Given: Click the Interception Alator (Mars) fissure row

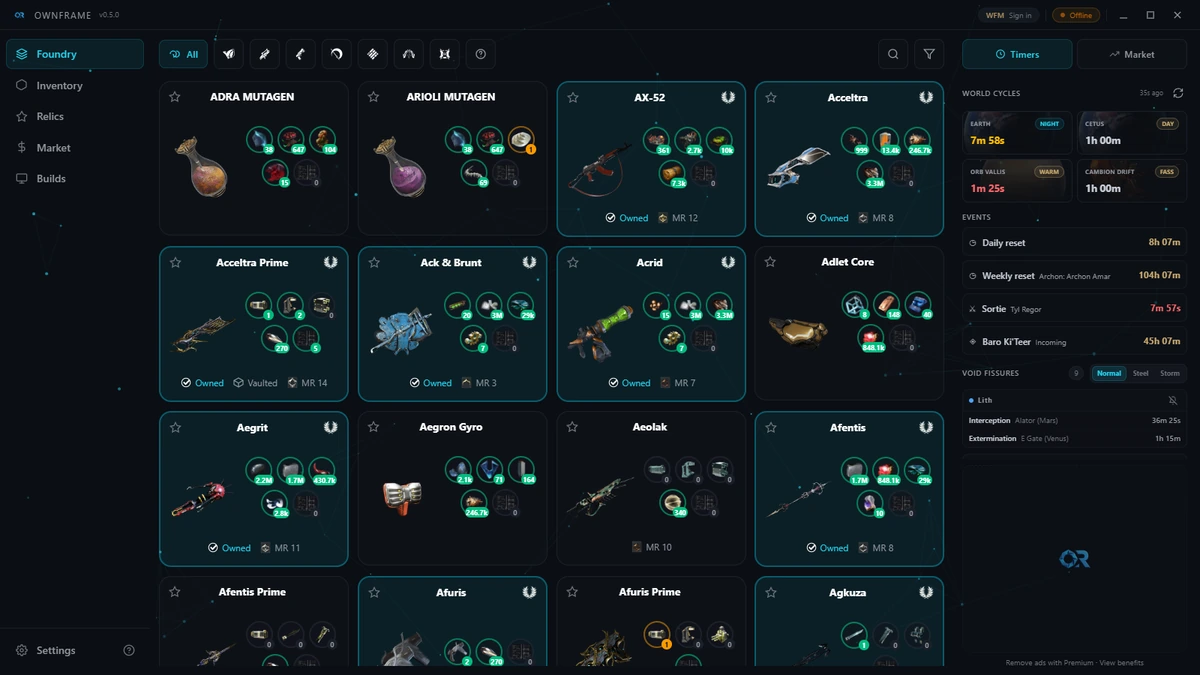Looking at the screenshot, I should pos(1075,420).
